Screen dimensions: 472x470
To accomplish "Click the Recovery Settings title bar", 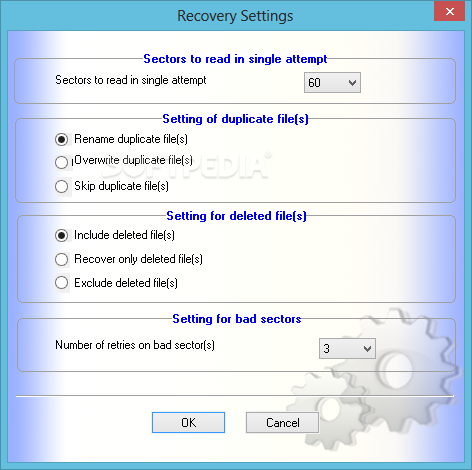I will [x=235, y=16].
